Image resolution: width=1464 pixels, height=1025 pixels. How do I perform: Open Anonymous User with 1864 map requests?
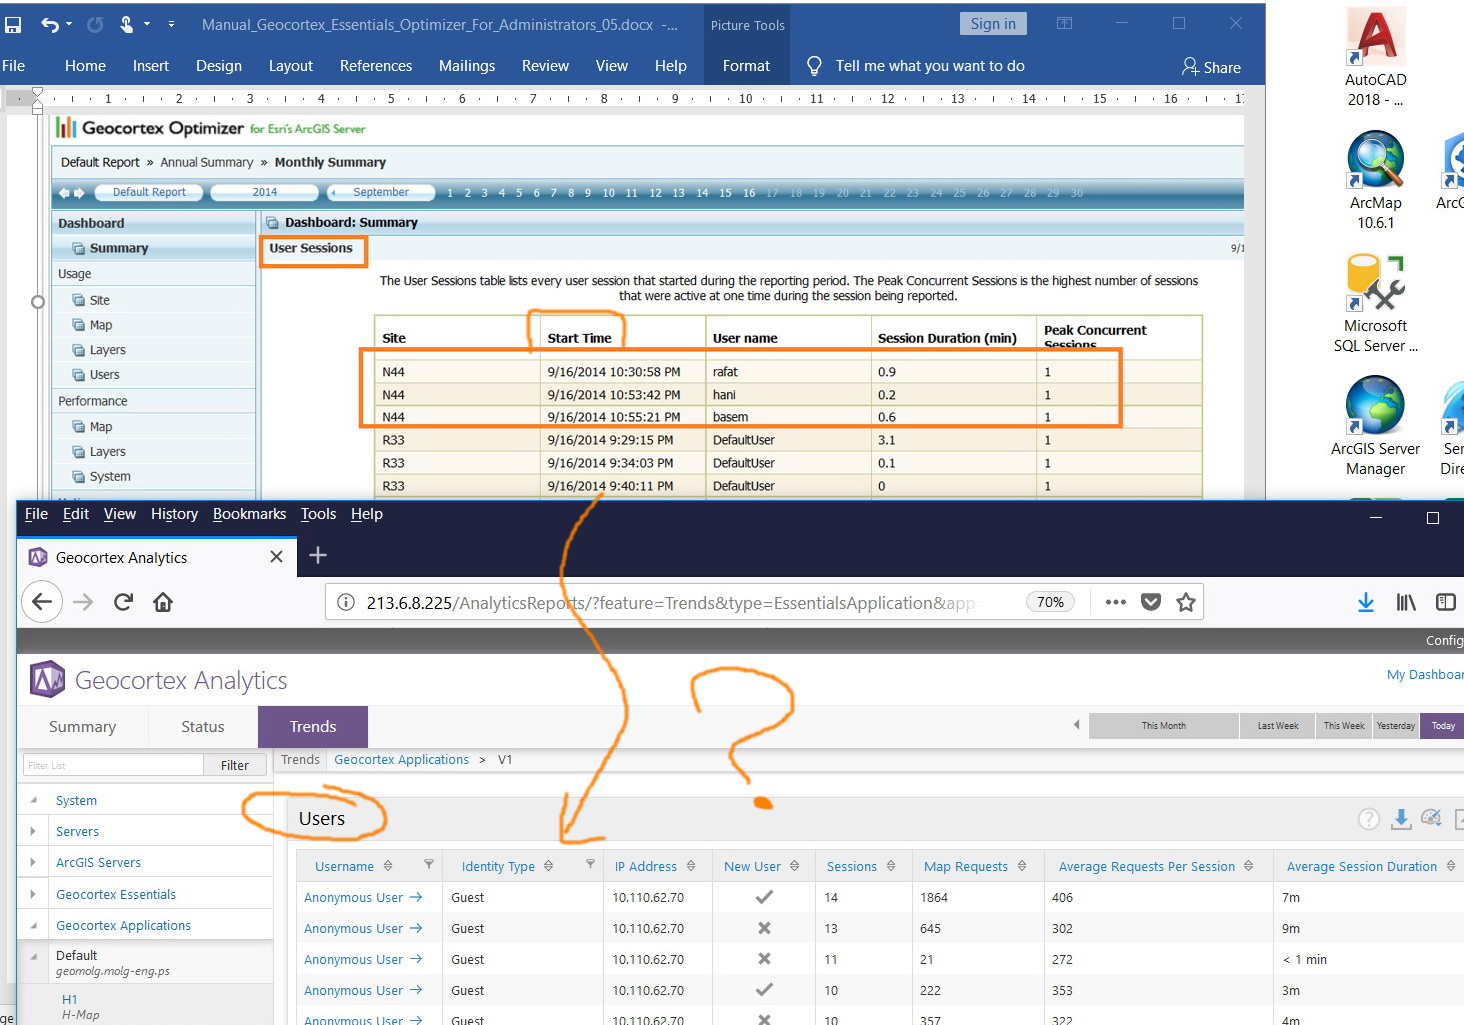363,898
